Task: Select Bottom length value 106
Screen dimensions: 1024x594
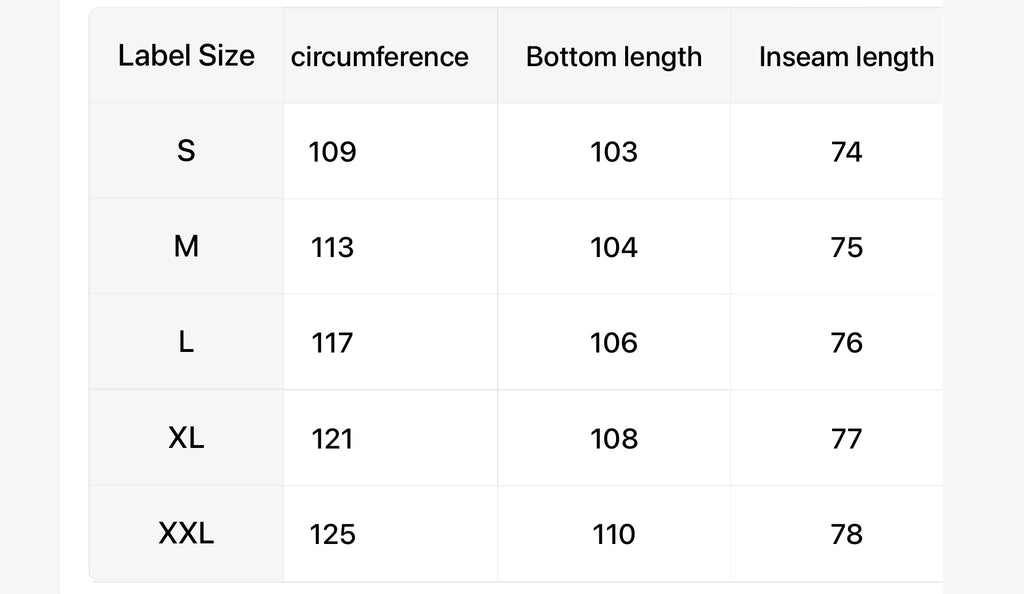Action: coord(614,343)
